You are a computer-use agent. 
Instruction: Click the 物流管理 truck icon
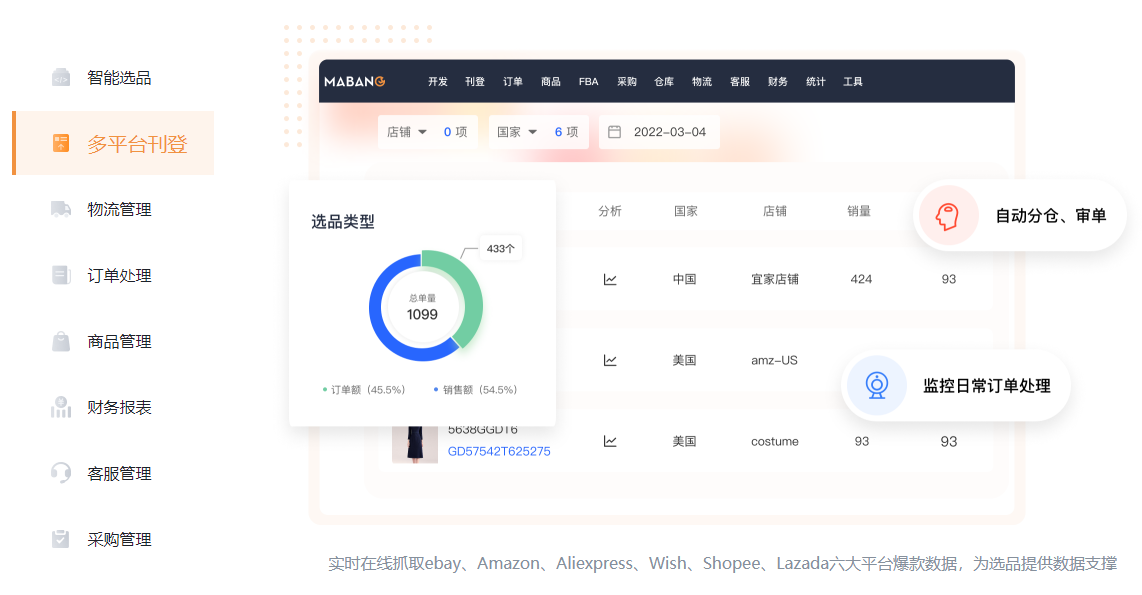[61, 209]
